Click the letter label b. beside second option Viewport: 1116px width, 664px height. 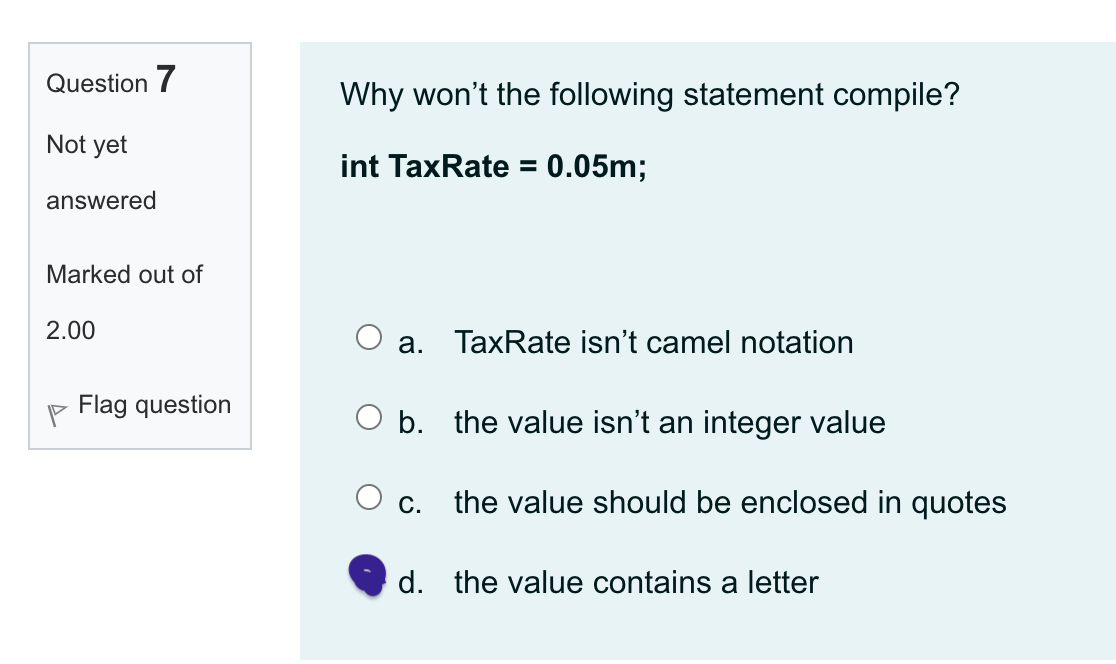[411, 423]
